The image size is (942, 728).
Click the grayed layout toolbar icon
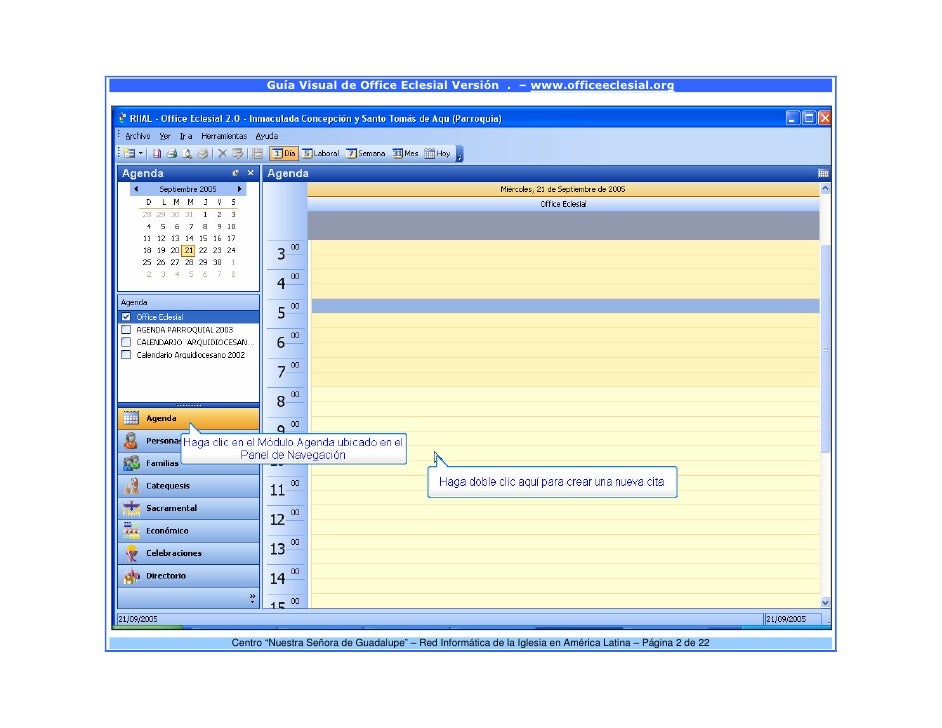click(258, 153)
